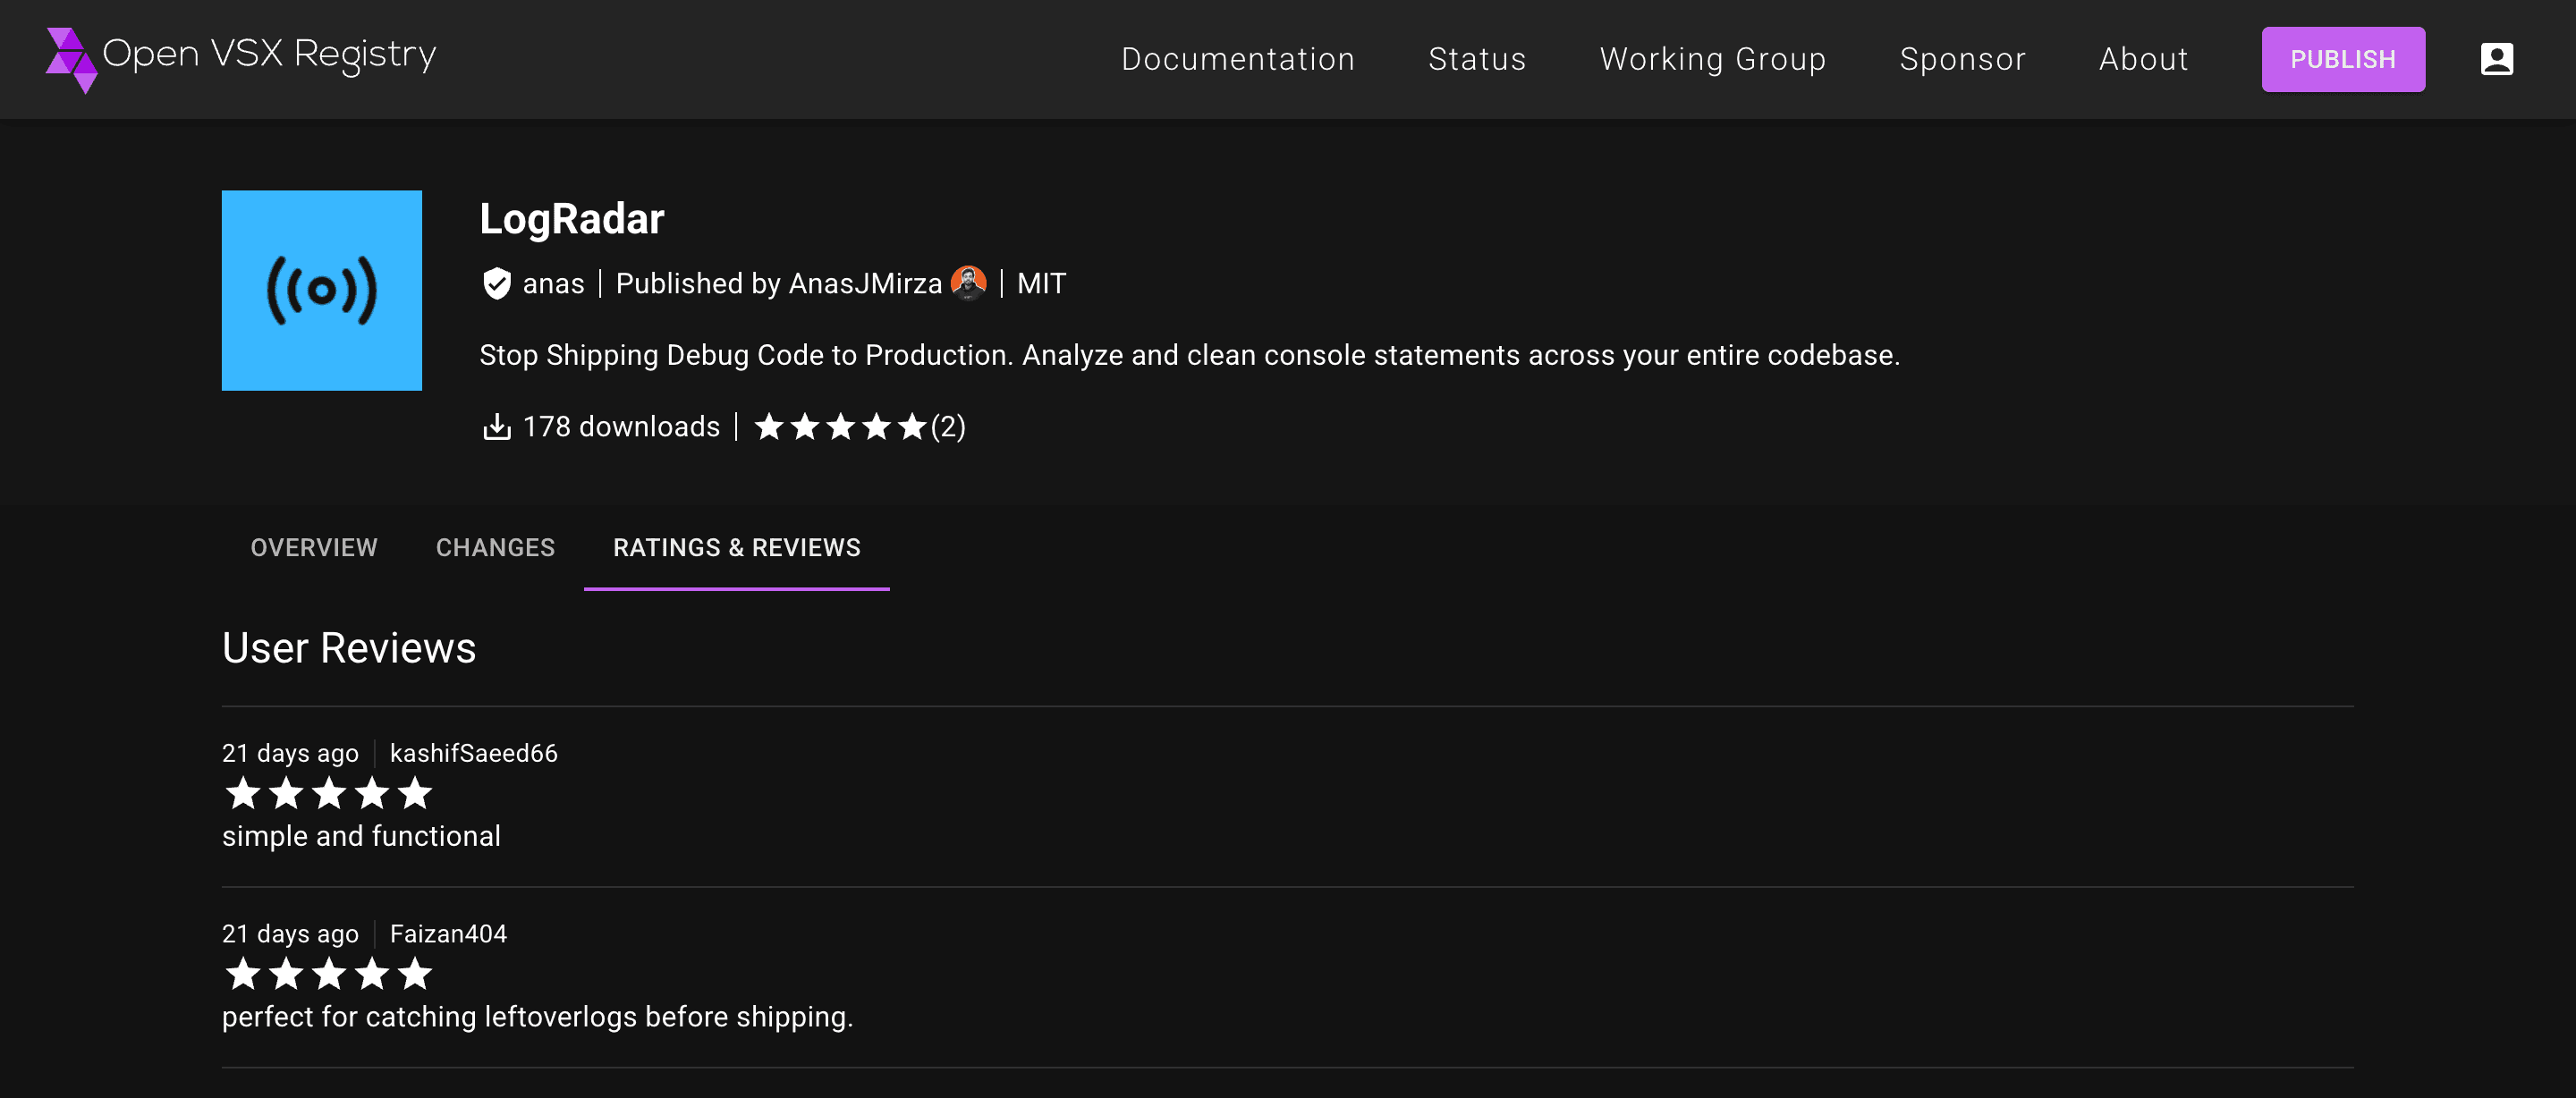
Task: Click the Open VSX Registry logo
Action: tap(240, 57)
